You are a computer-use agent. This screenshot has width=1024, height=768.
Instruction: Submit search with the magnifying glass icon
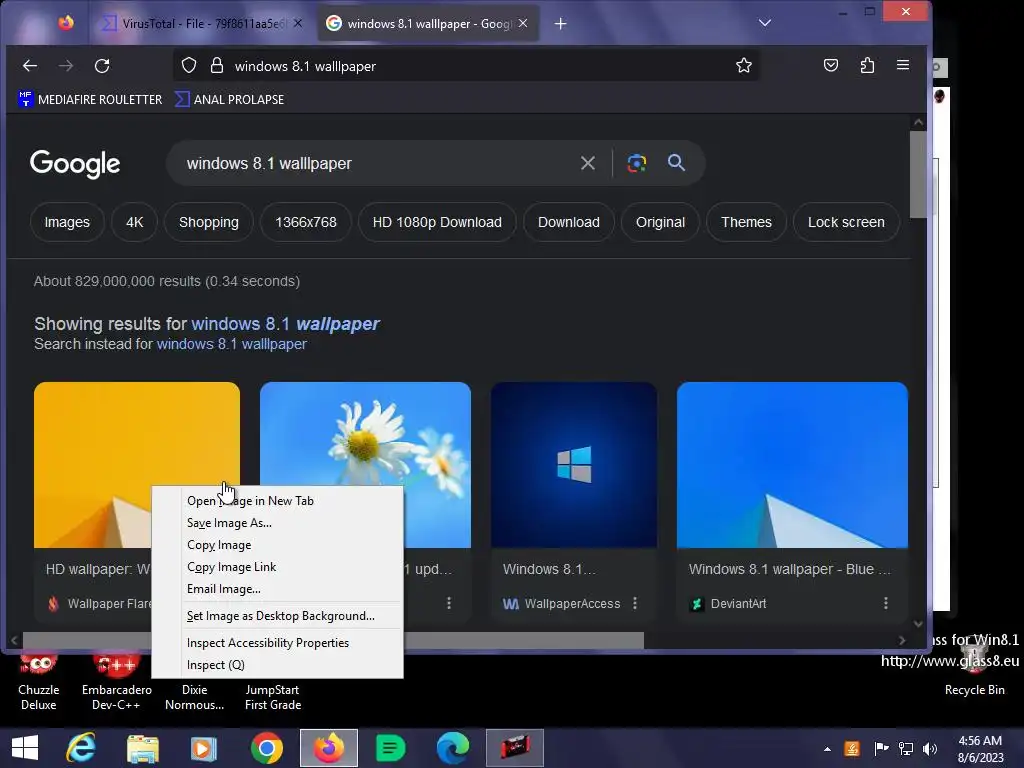point(677,163)
